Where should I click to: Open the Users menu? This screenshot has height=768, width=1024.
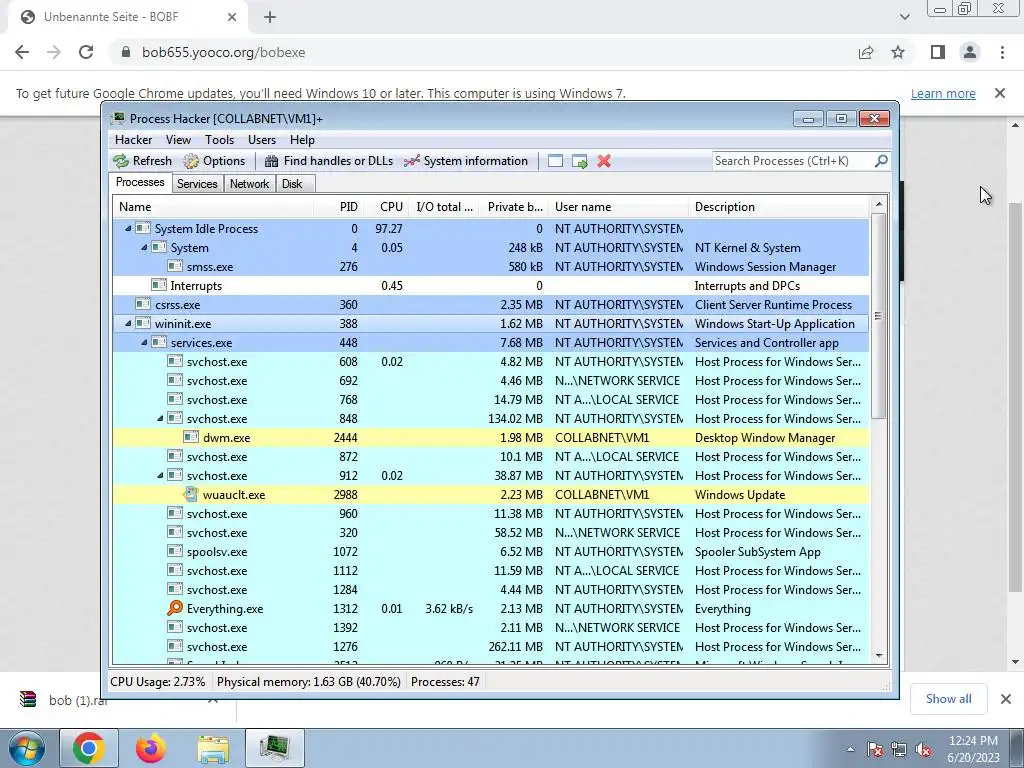[262, 140]
